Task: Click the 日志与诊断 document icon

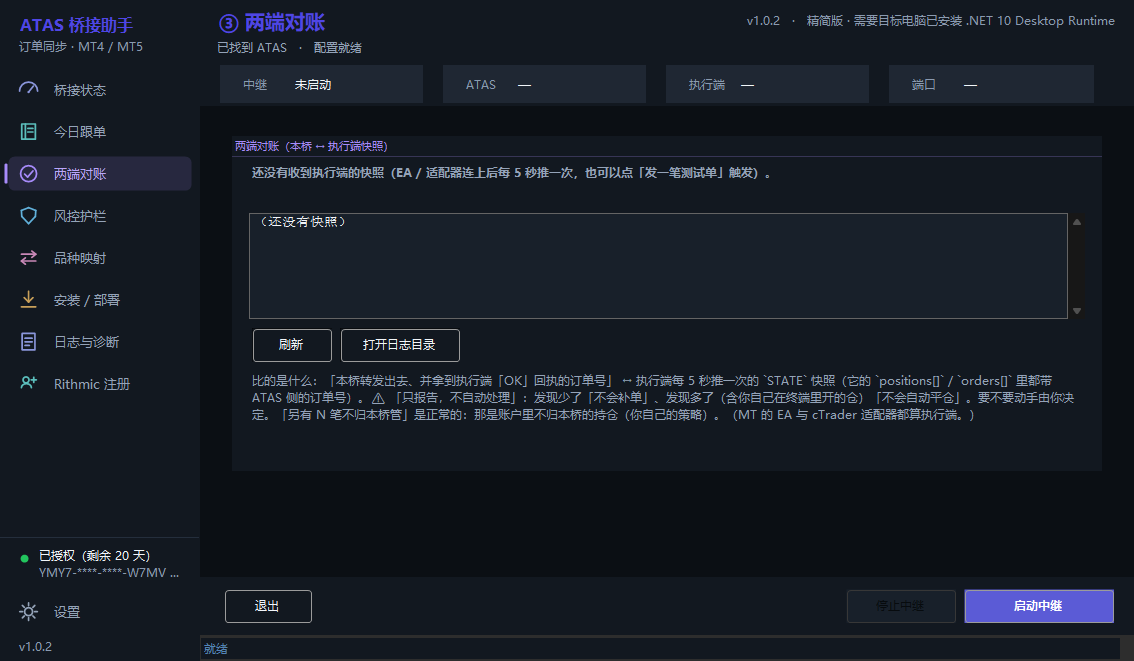Action: pos(28,341)
